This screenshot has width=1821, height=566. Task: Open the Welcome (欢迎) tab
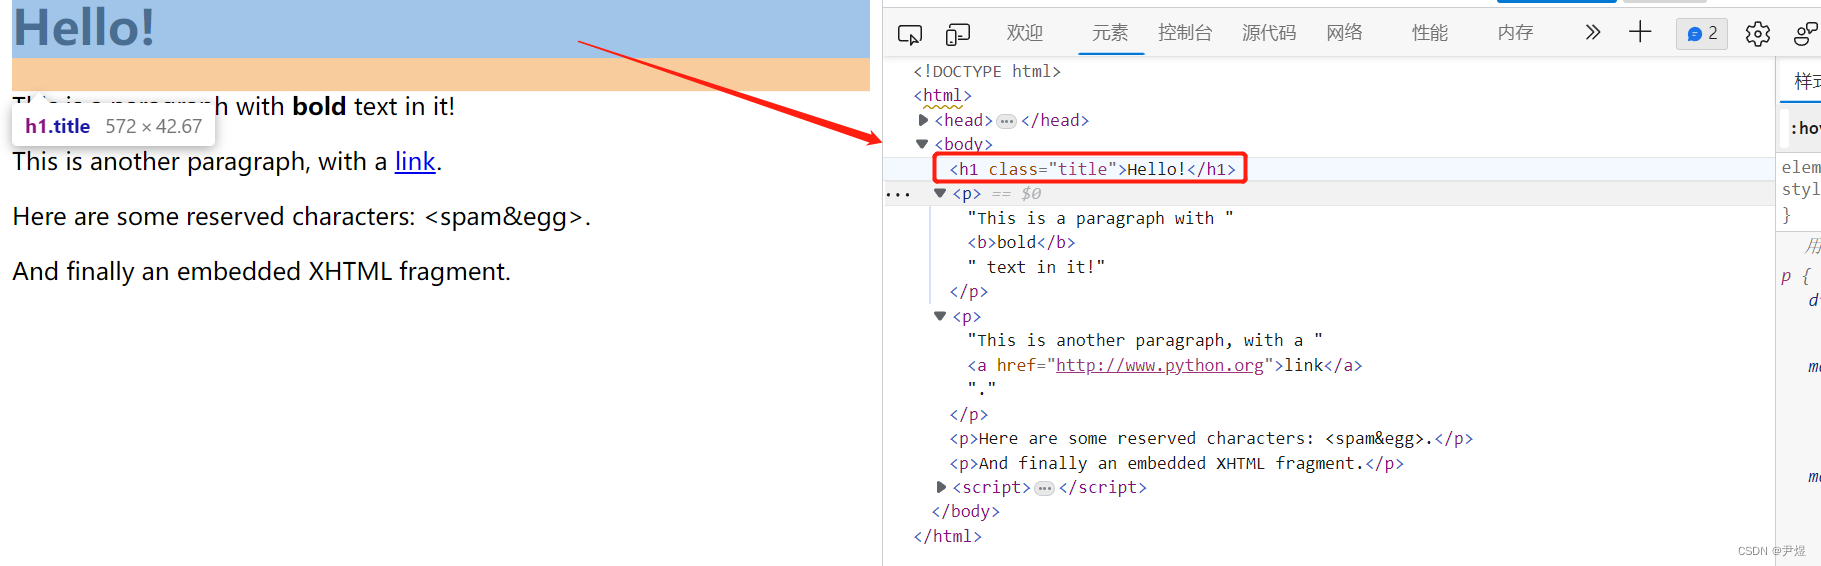point(1025,33)
